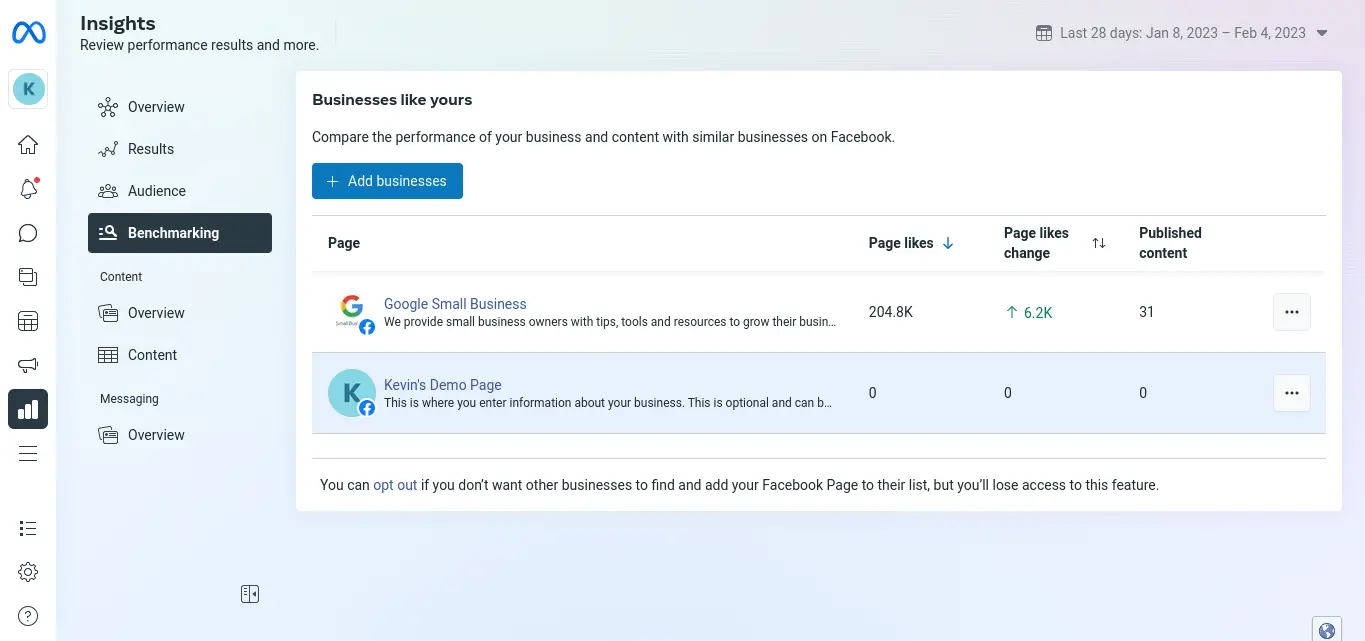This screenshot has width=1365, height=641.
Task: Click the Meta logo icon
Action: coord(28,33)
